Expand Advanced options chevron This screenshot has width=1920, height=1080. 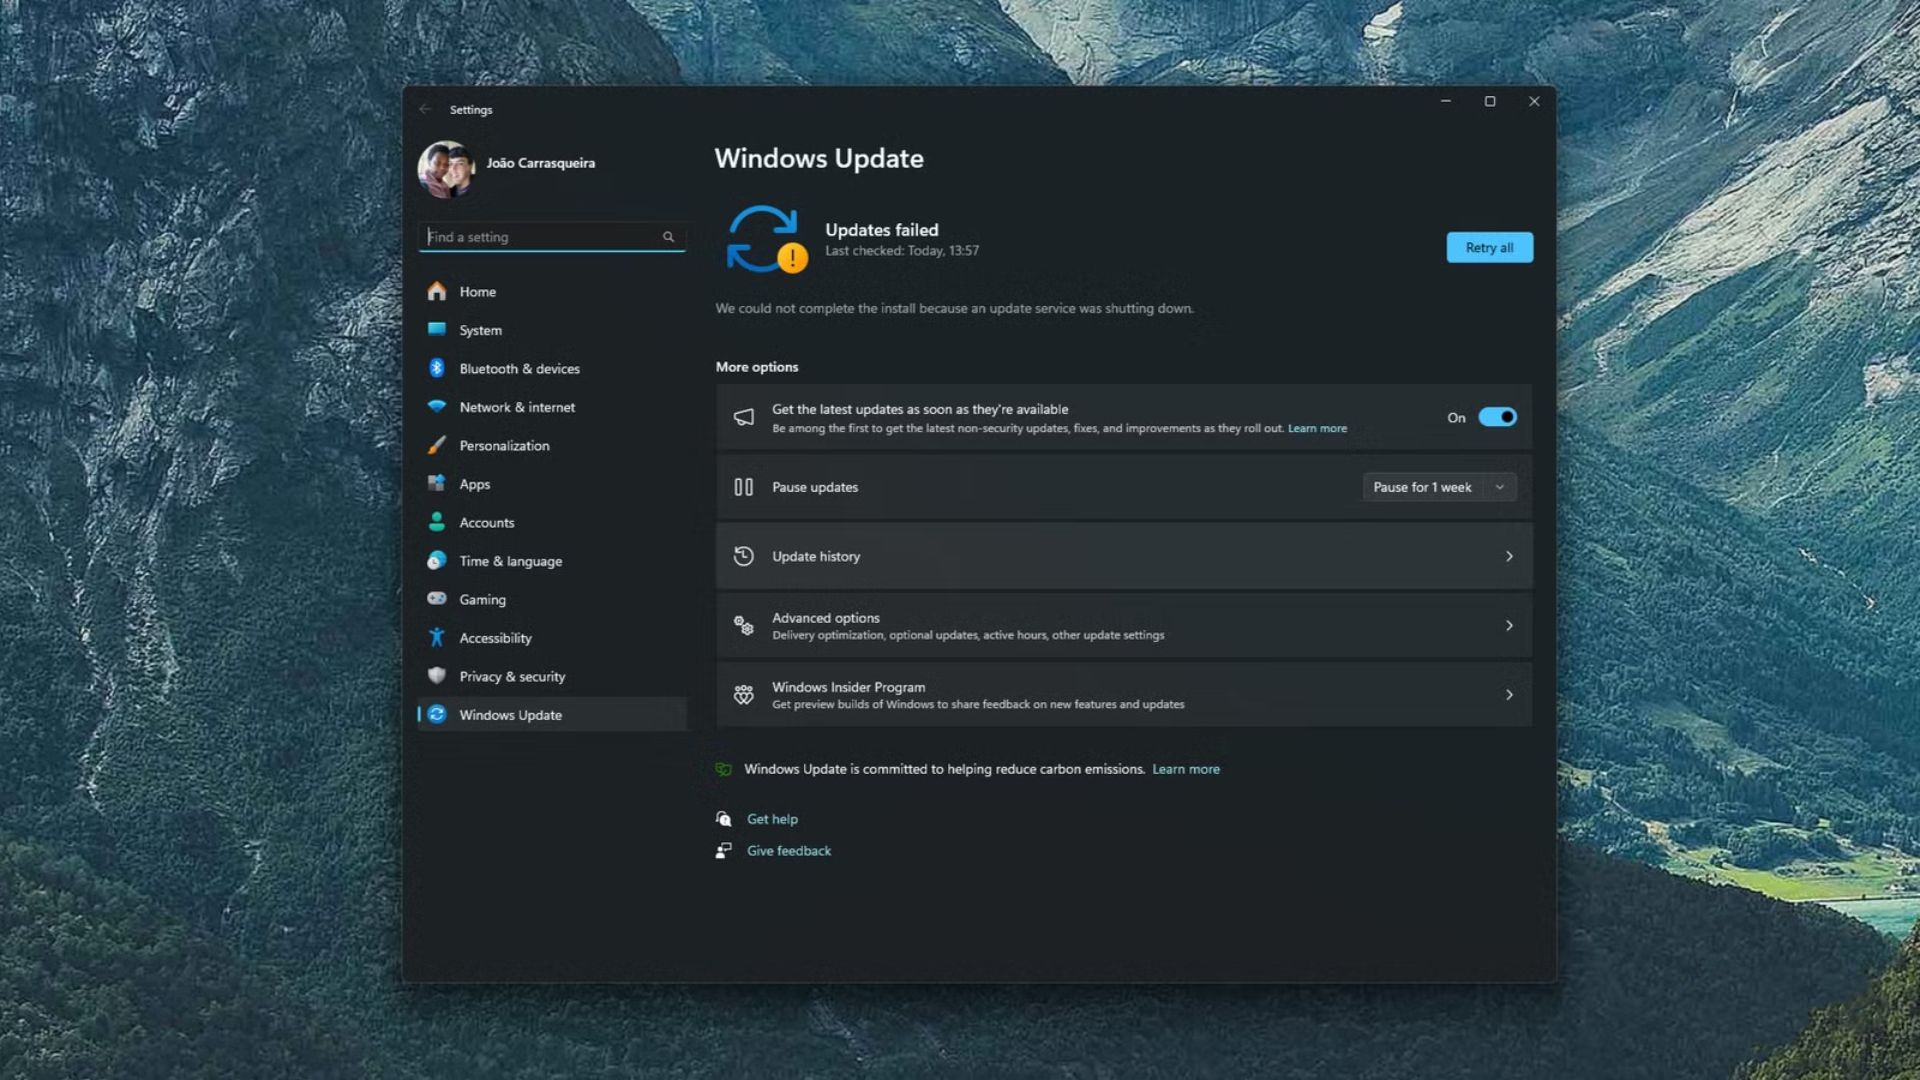1509,625
